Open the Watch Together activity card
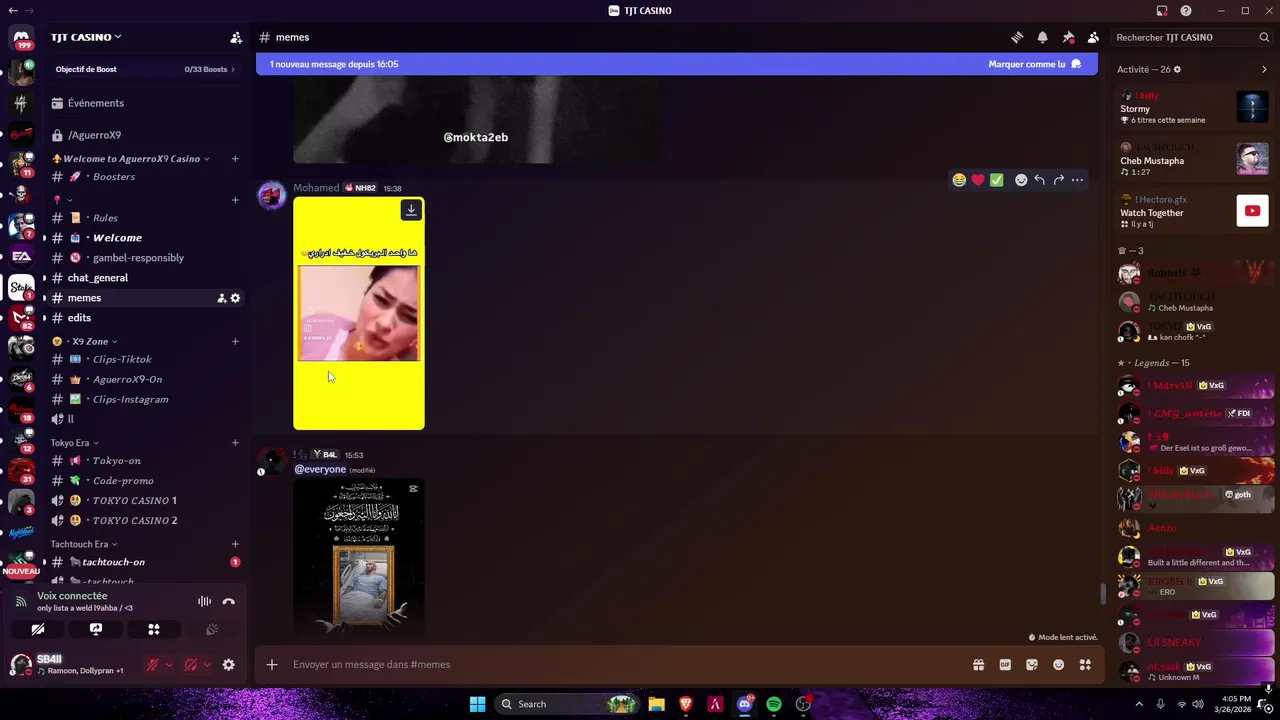This screenshot has height=720, width=1280. pos(1194,211)
